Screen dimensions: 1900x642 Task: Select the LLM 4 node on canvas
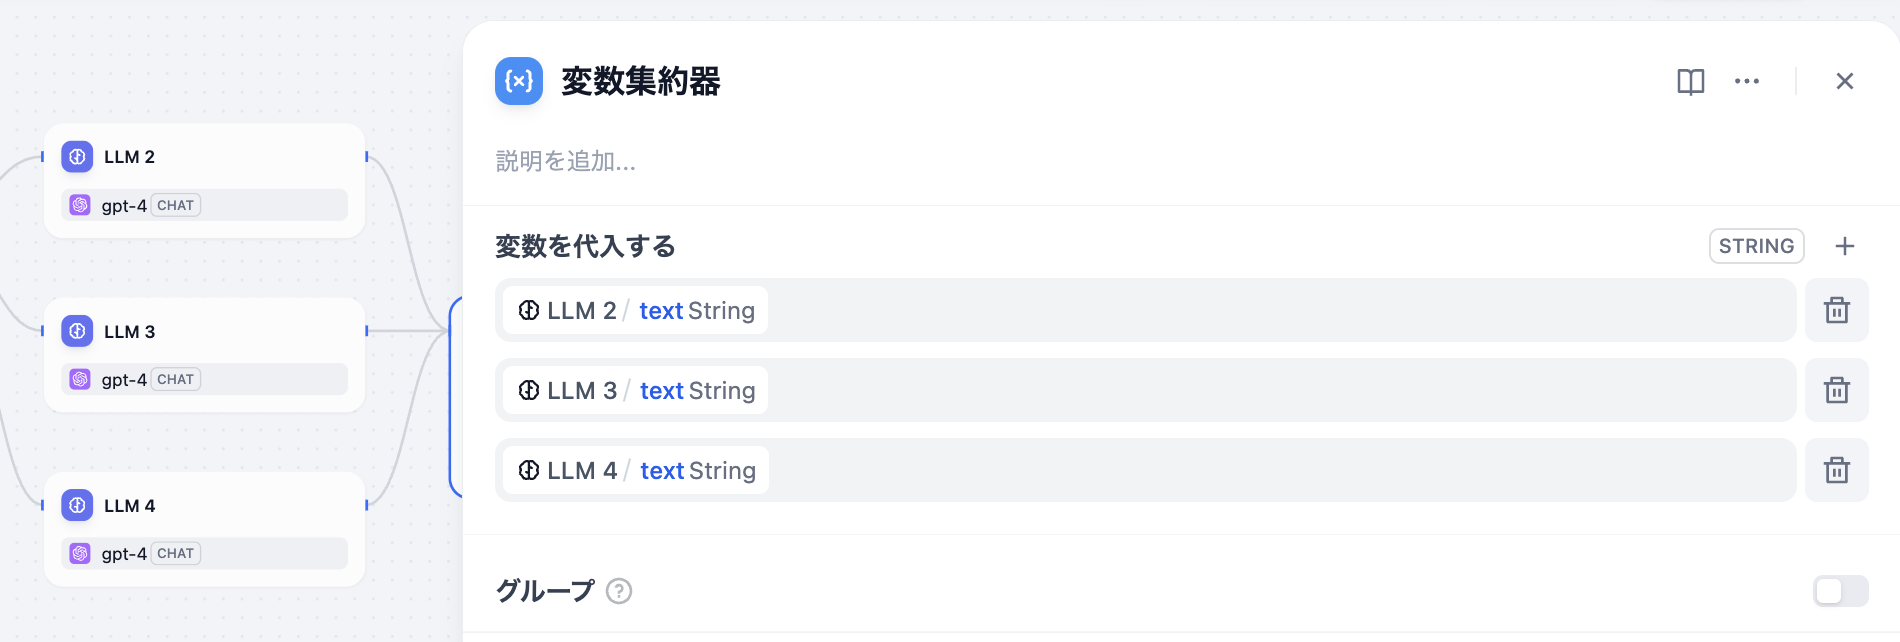tap(204, 529)
